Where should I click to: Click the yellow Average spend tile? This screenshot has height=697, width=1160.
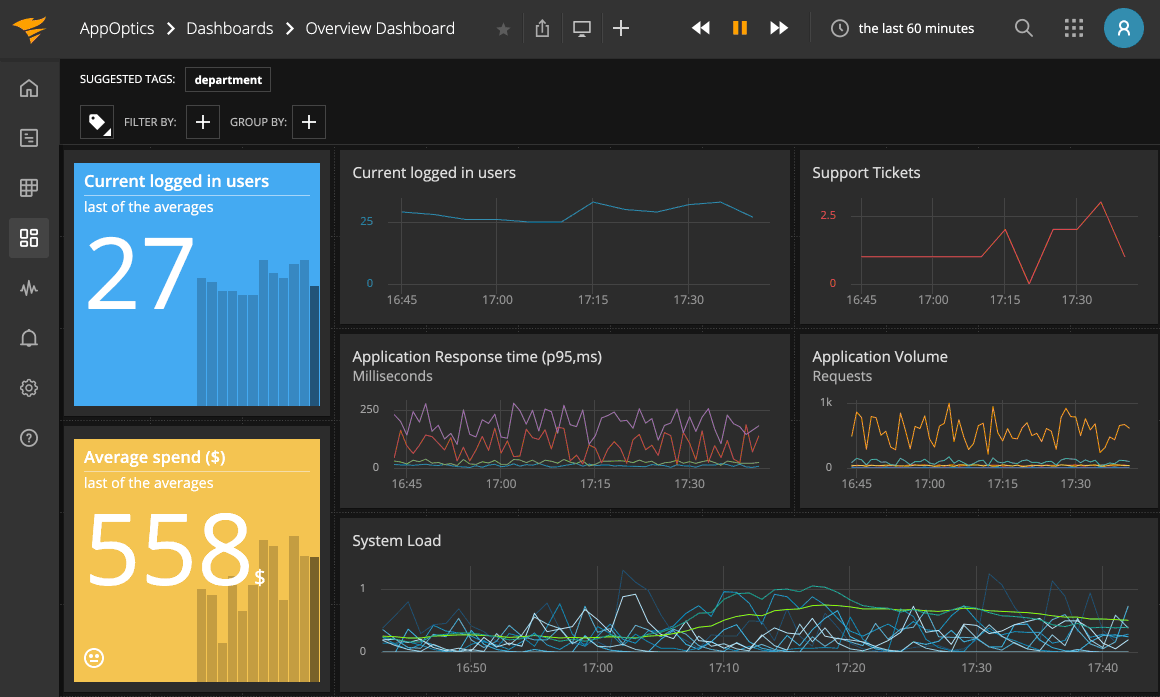point(197,560)
